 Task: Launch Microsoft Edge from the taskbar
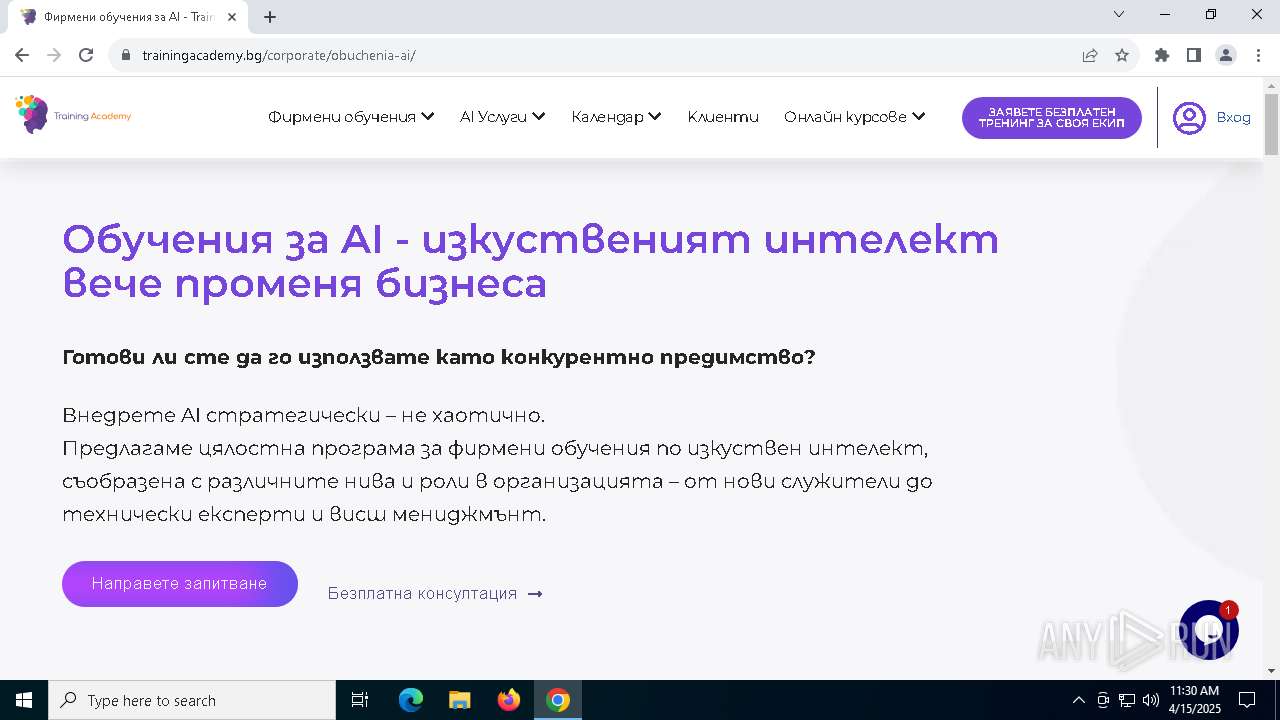click(411, 700)
